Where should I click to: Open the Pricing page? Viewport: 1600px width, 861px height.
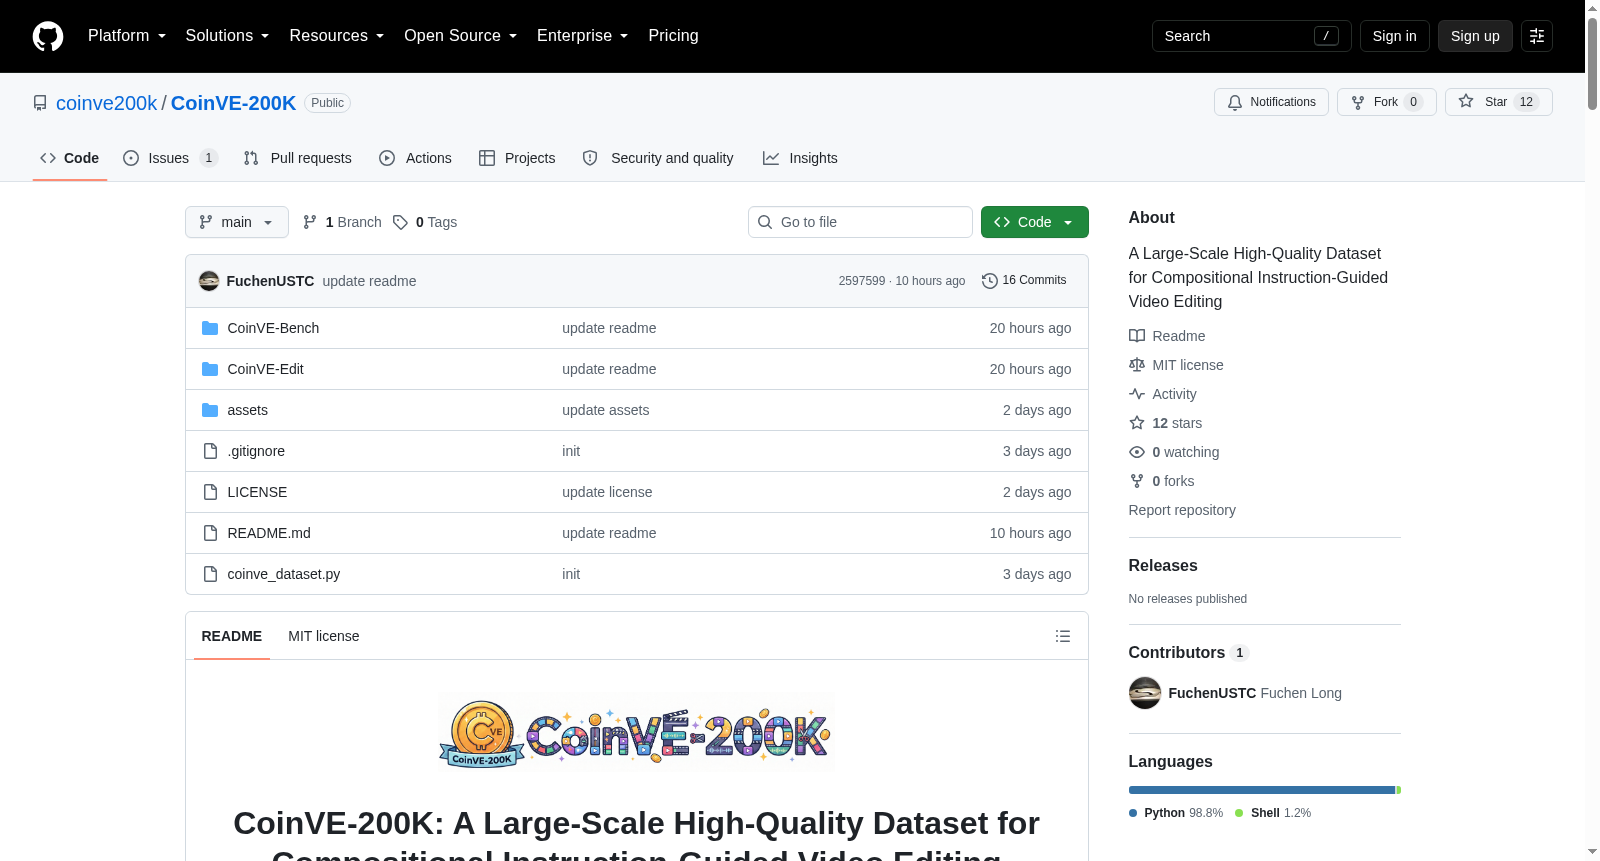(x=673, y=36)
